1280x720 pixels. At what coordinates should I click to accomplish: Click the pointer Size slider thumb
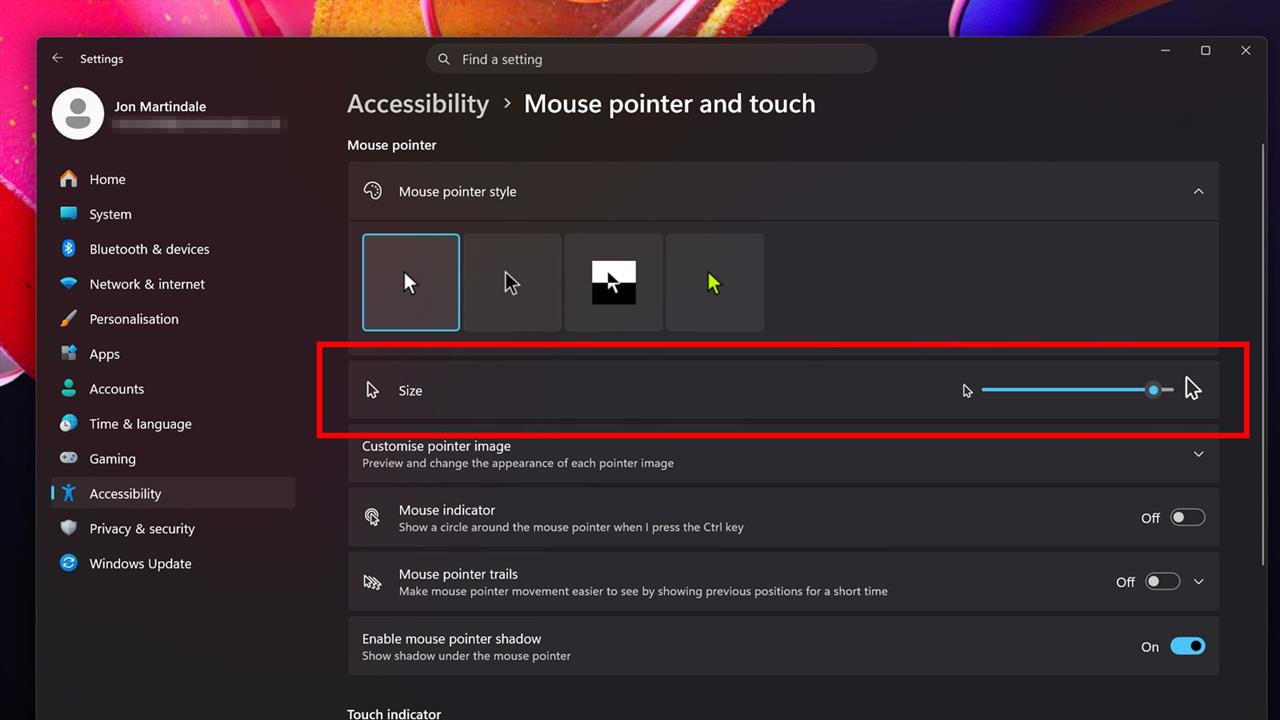click(1153, 390)
